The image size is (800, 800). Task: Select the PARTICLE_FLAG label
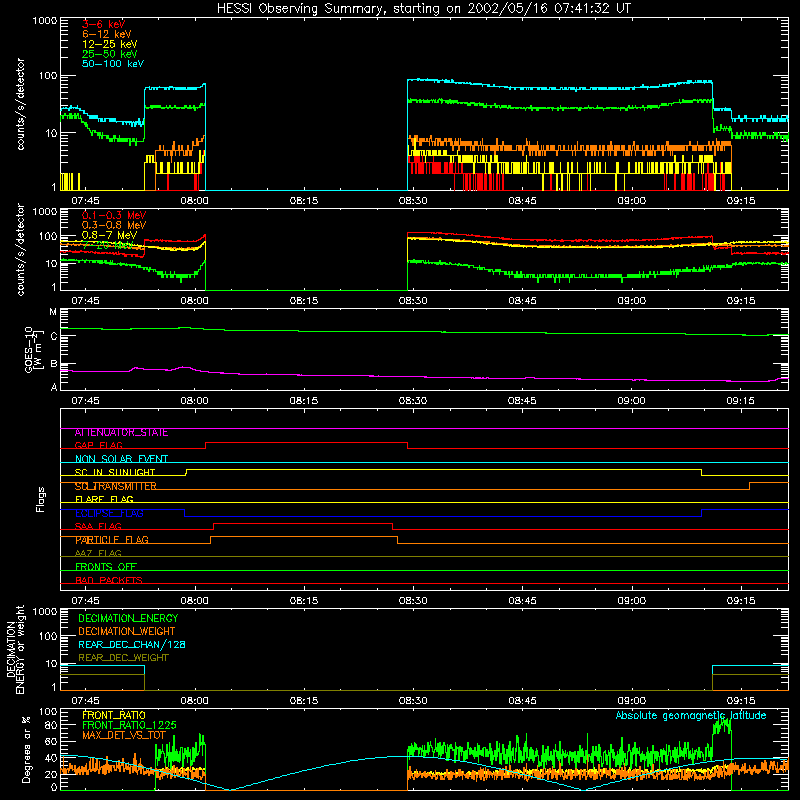pos(111,540)
